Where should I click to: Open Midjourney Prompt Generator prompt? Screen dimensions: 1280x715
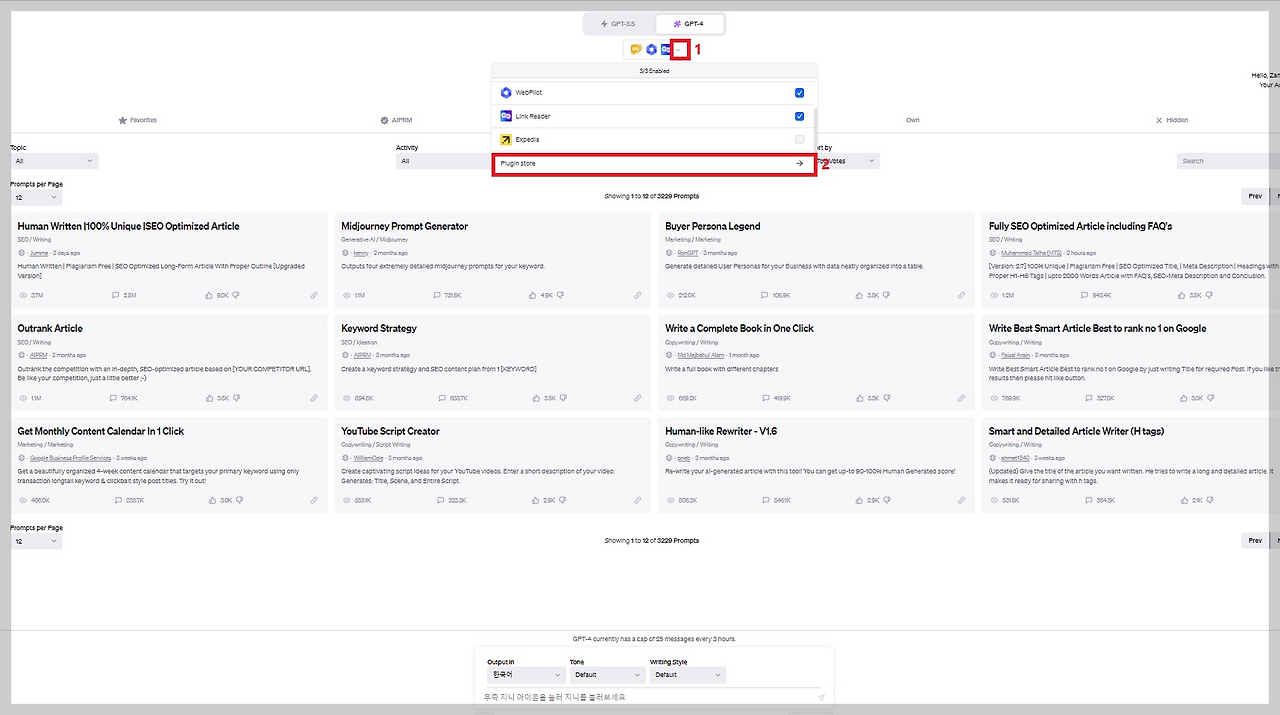tap(404, 226)
